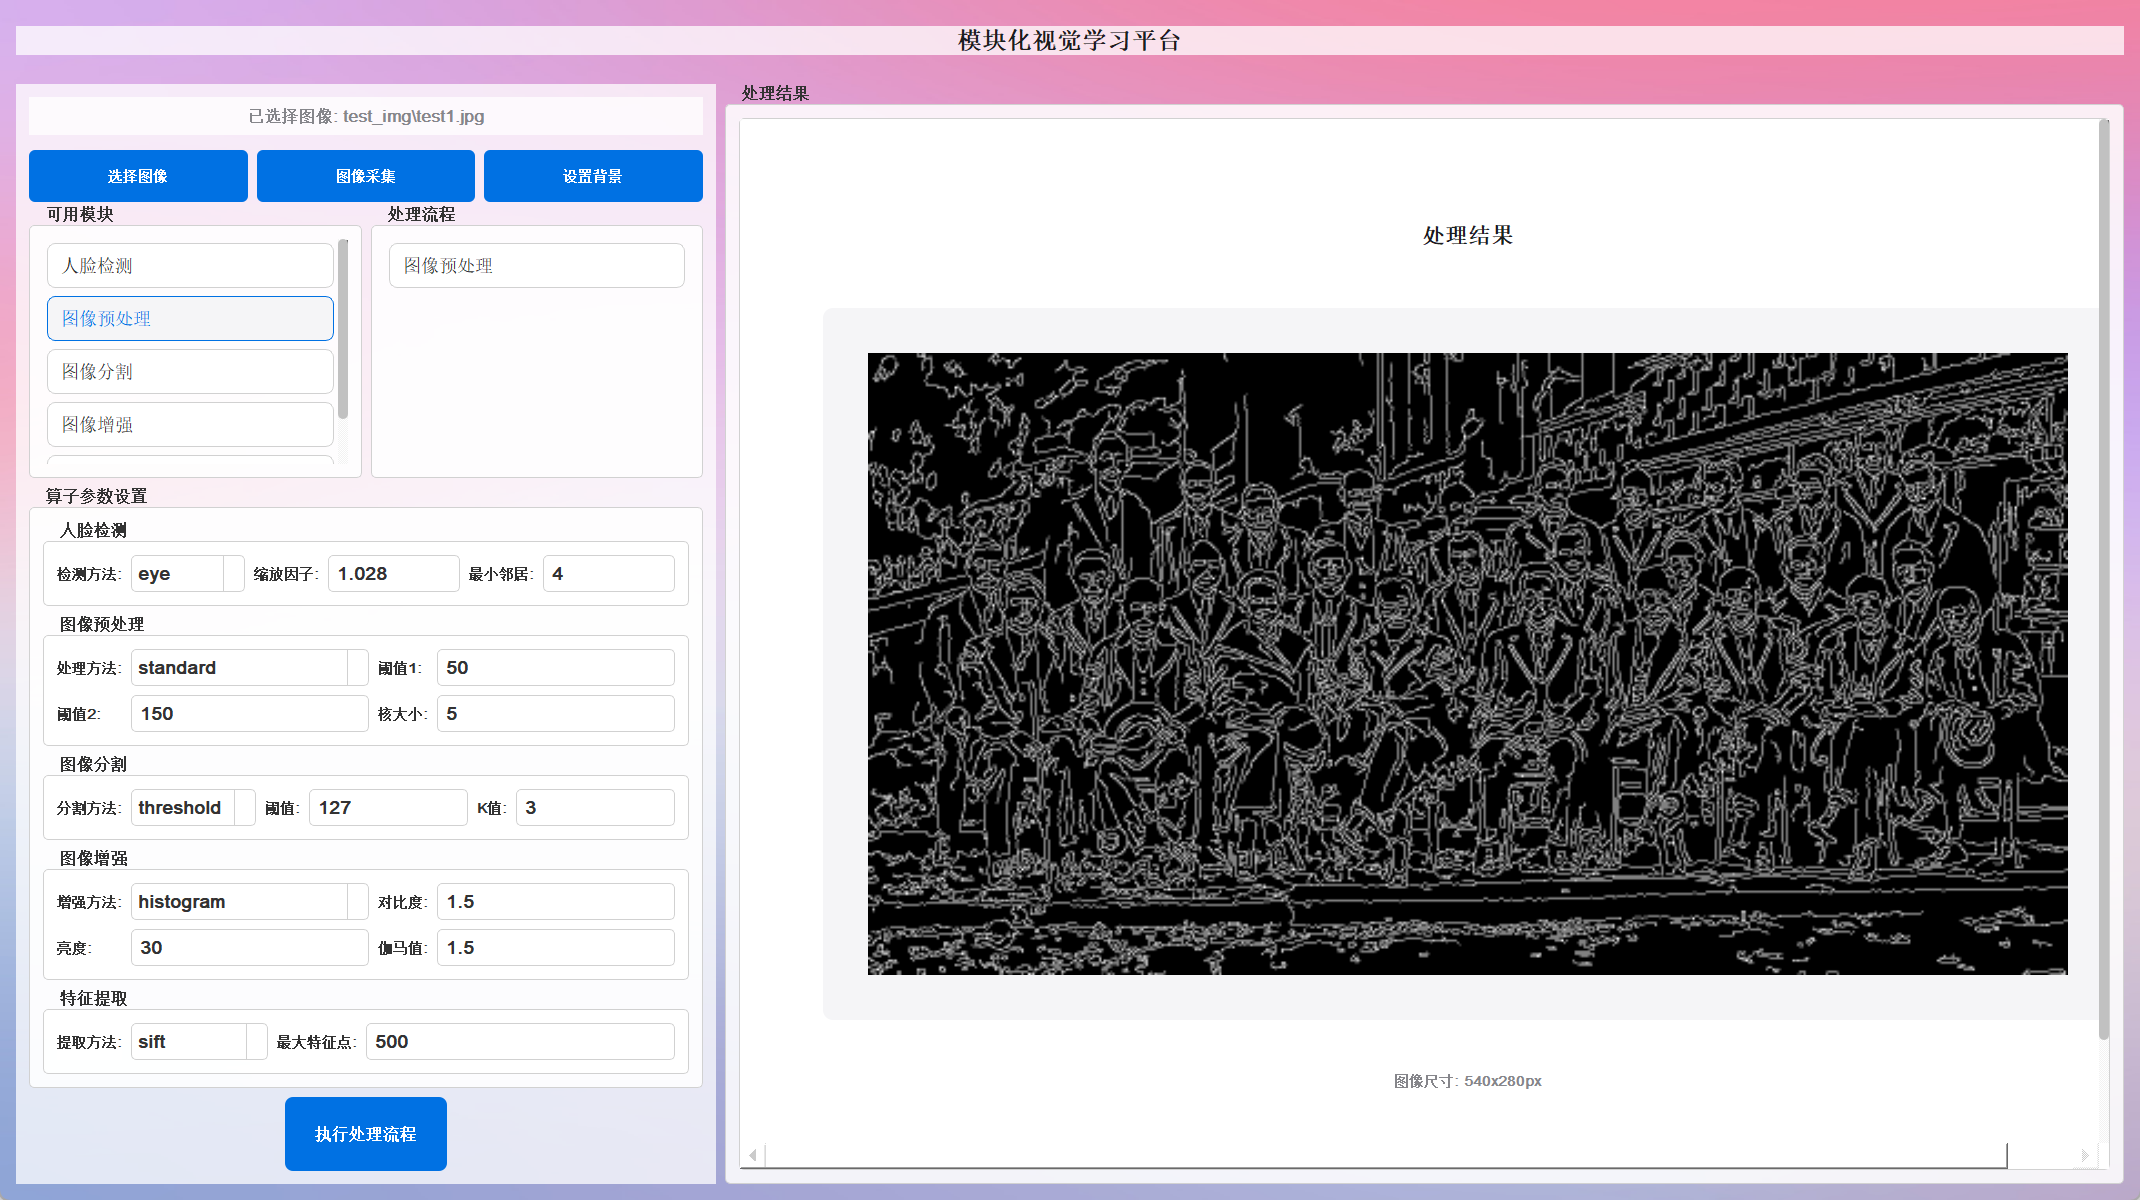Click the 缩放因子 input field
The height and width of the screenshot is (1200, 2140).
[x=393, y=574]
